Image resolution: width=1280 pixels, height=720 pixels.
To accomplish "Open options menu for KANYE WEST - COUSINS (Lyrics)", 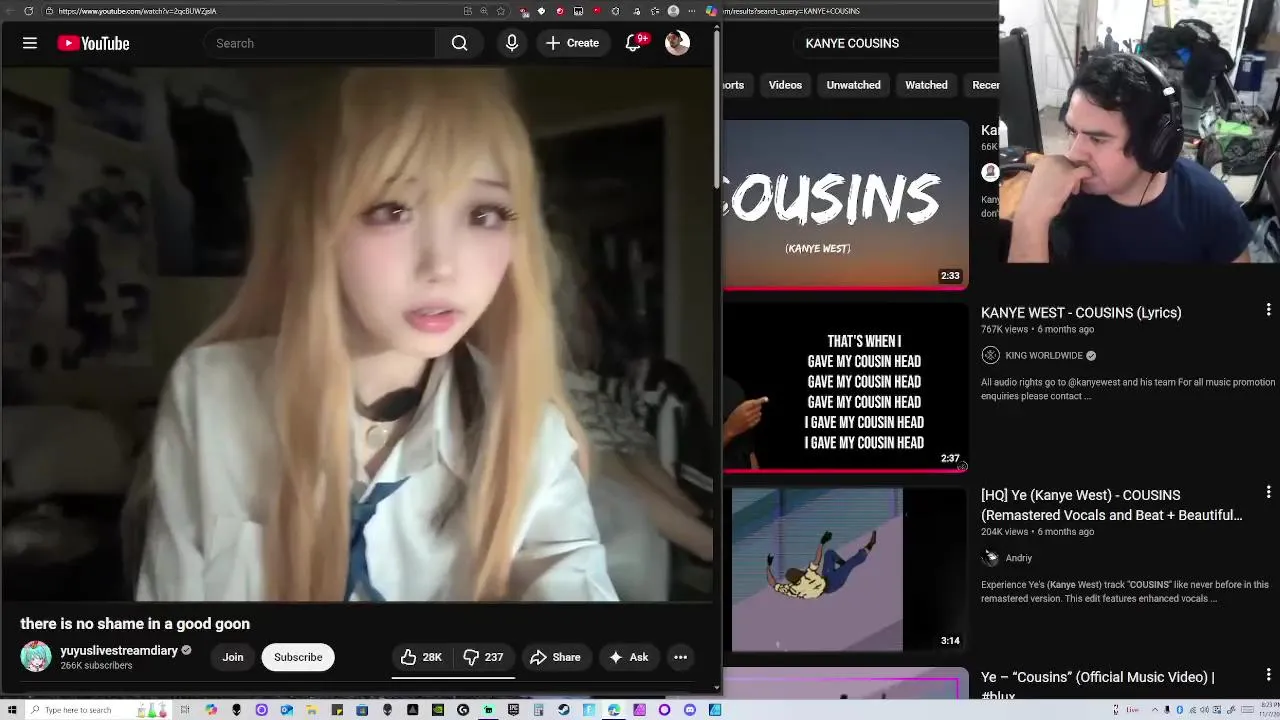I will coord(1268,311).
